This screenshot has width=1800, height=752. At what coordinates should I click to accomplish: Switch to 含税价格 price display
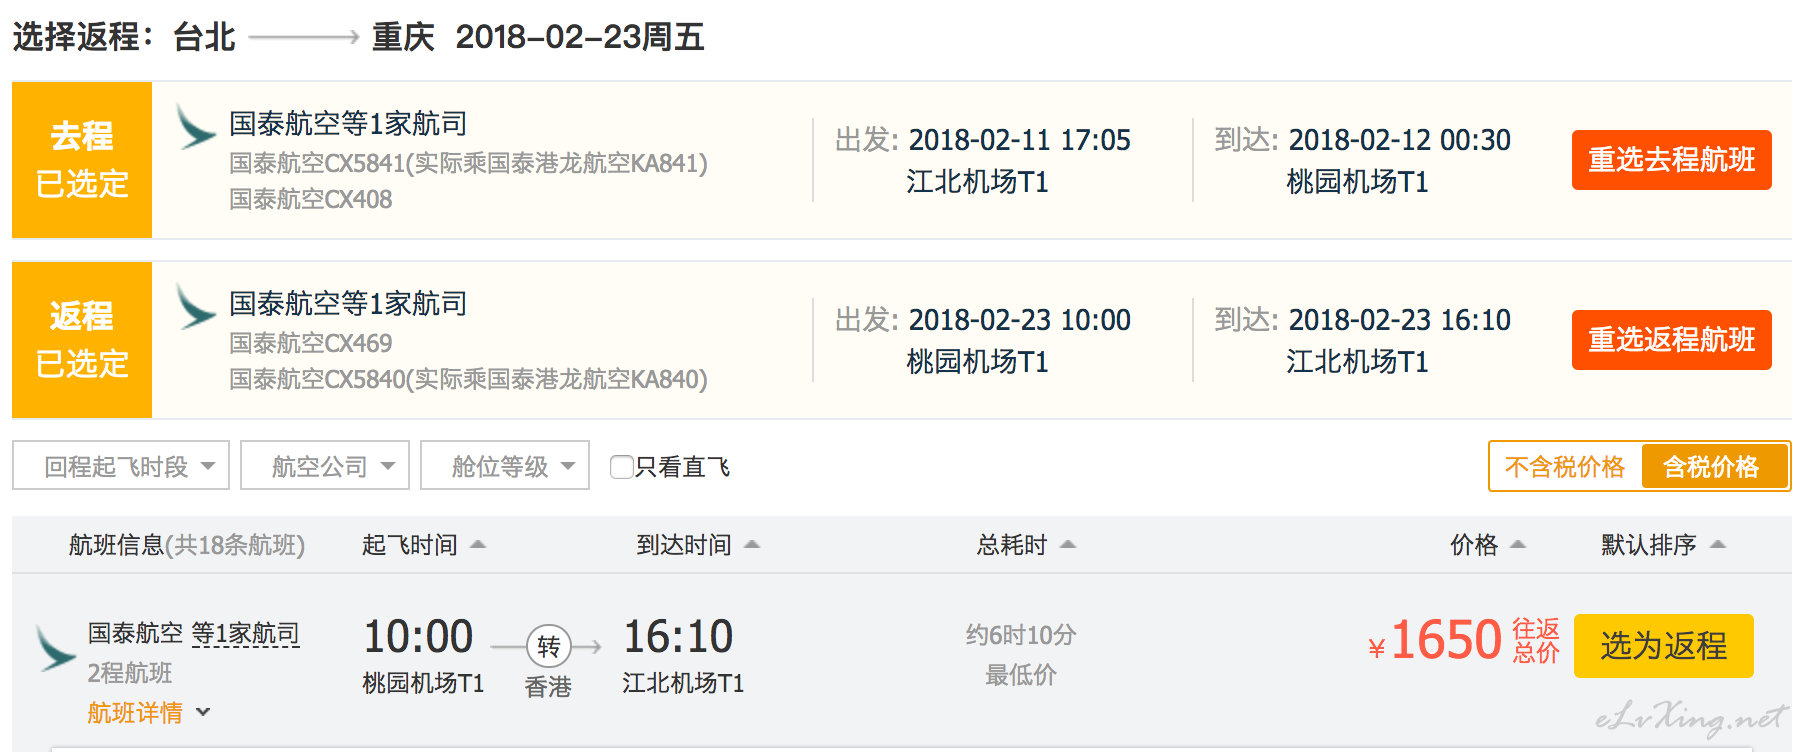[x=1714, y=467]
